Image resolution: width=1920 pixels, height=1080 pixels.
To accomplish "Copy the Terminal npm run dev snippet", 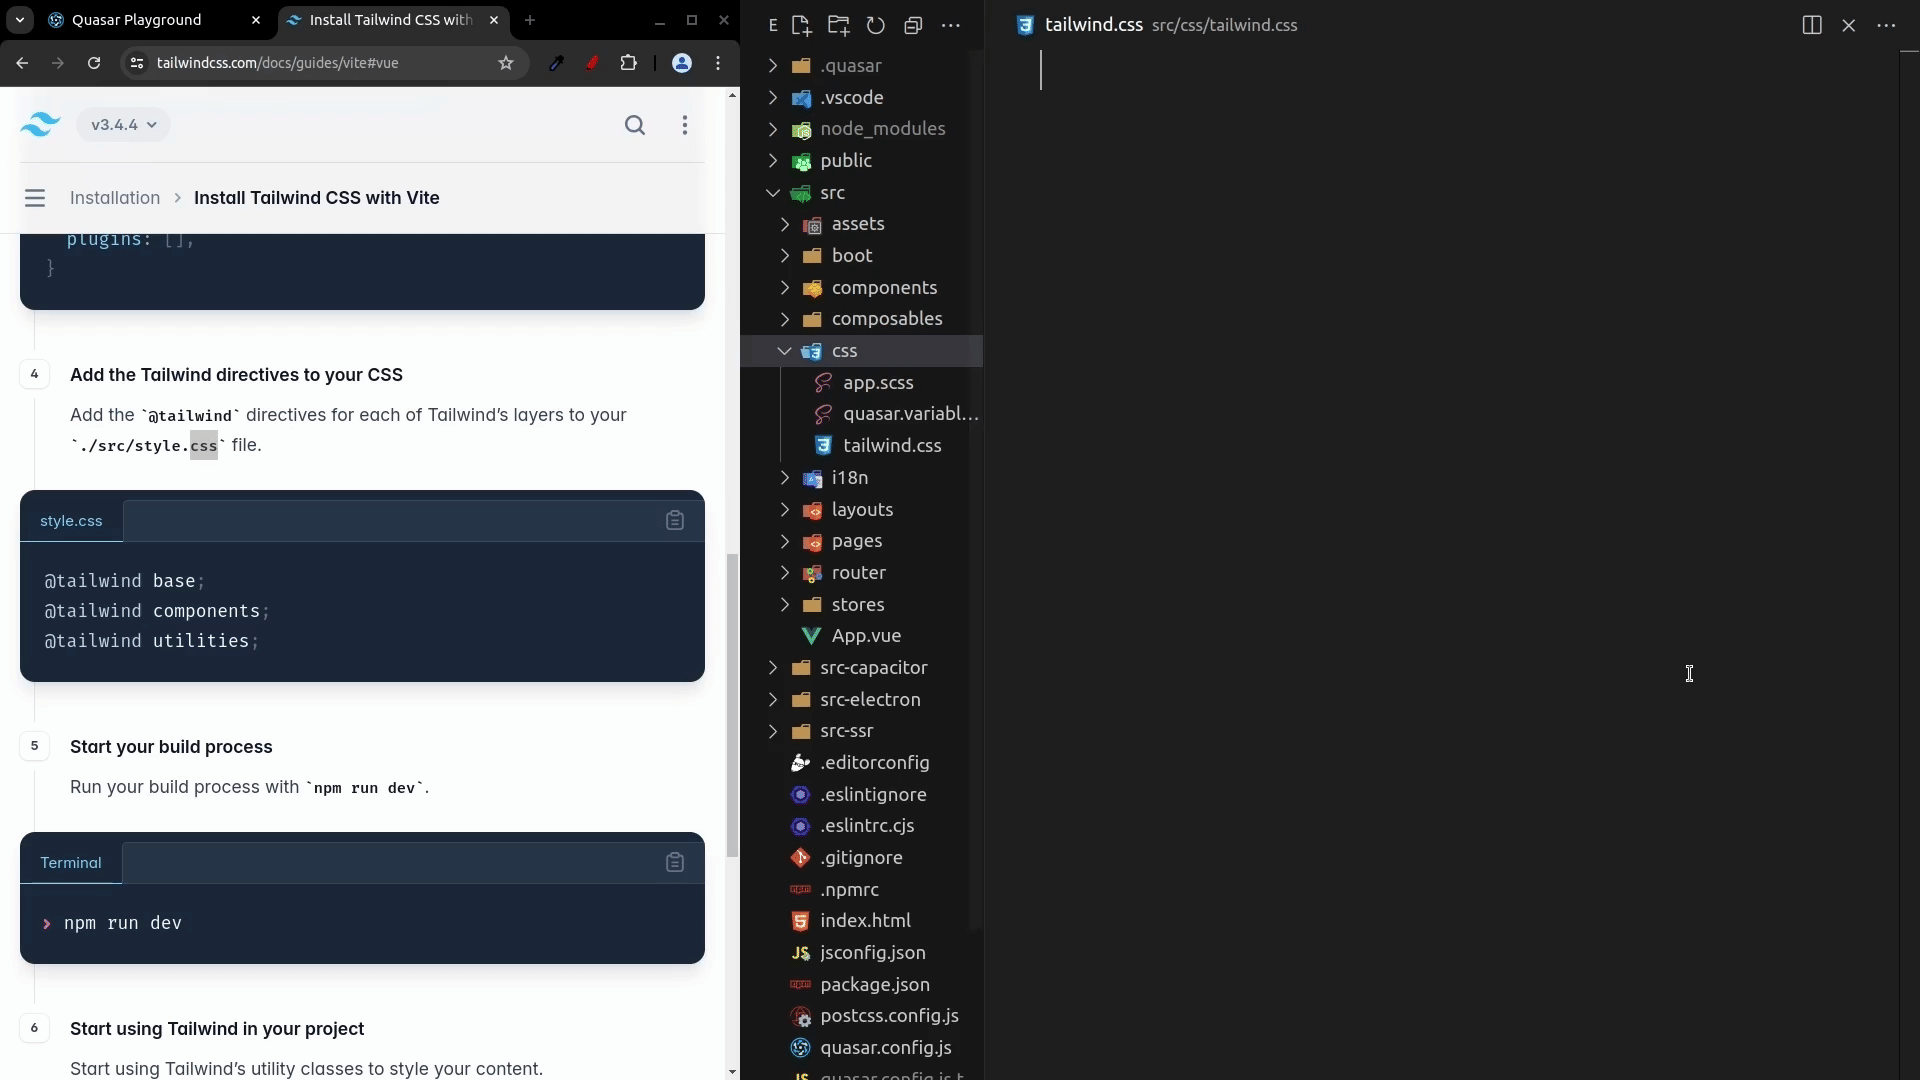I will pos(675,862).
